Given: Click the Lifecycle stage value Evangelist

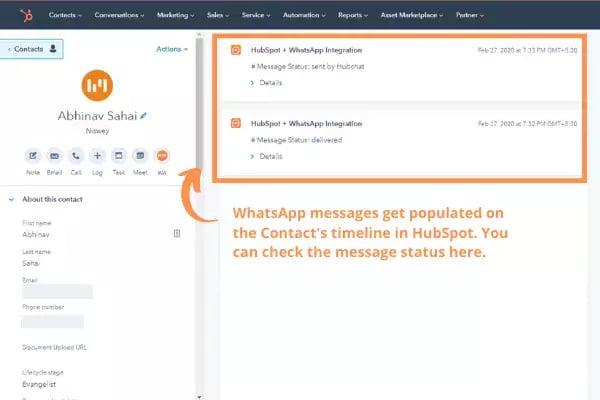Looking at the screenshot, I should [x=39, y=384].
